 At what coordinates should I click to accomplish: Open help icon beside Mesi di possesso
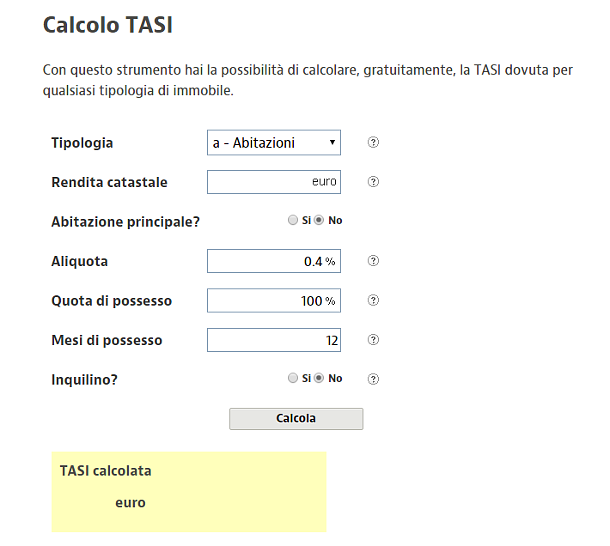pyautogui.click(x=374, y=340)
